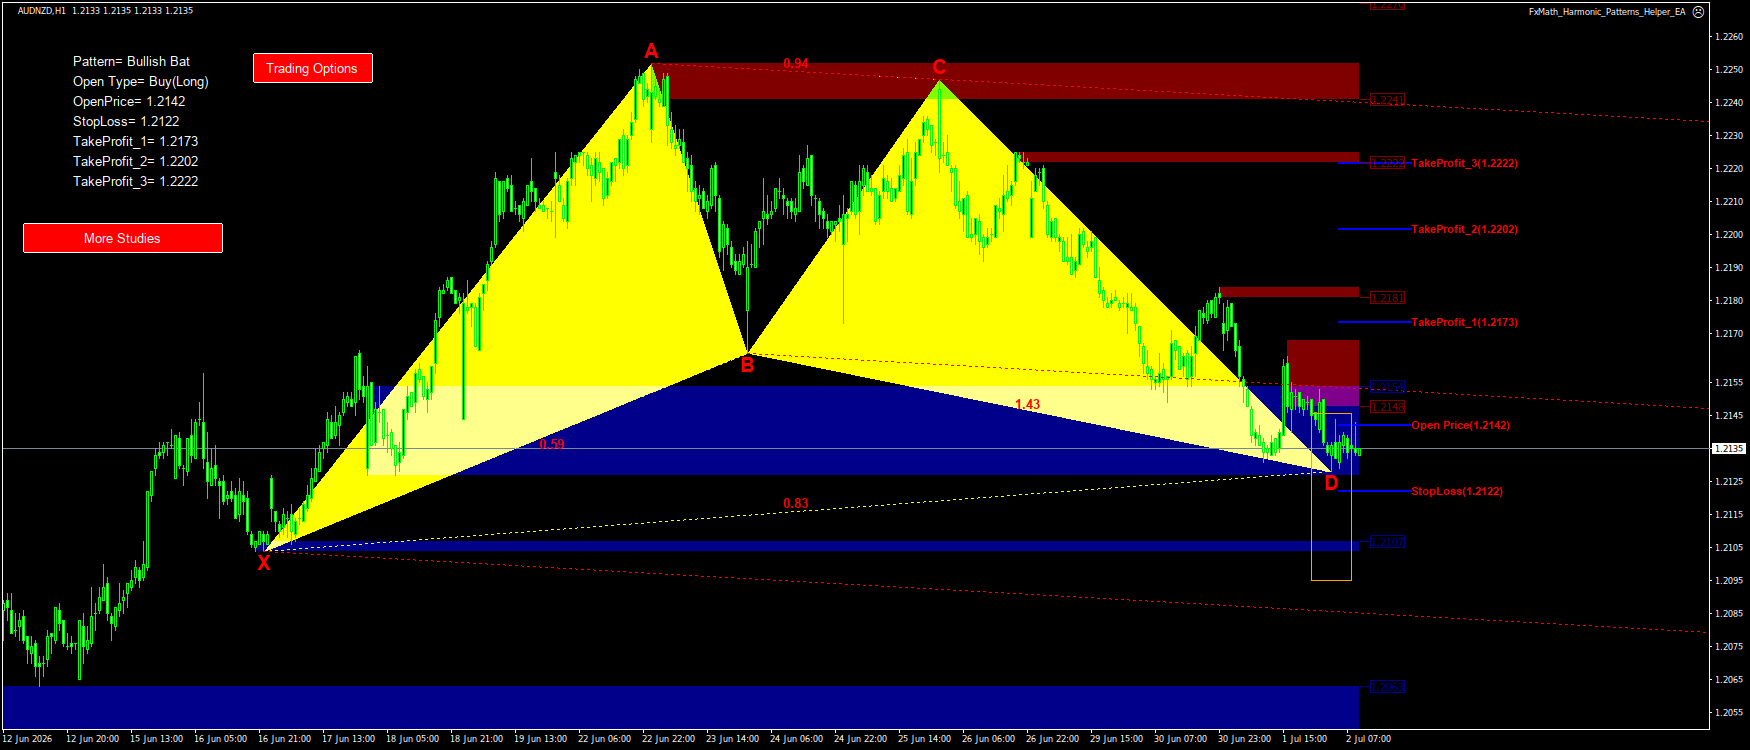Click the 1.2260 price scale label
This screenshot has width=1750, height=750.
pyautogui.click(x=1729, y=36)
